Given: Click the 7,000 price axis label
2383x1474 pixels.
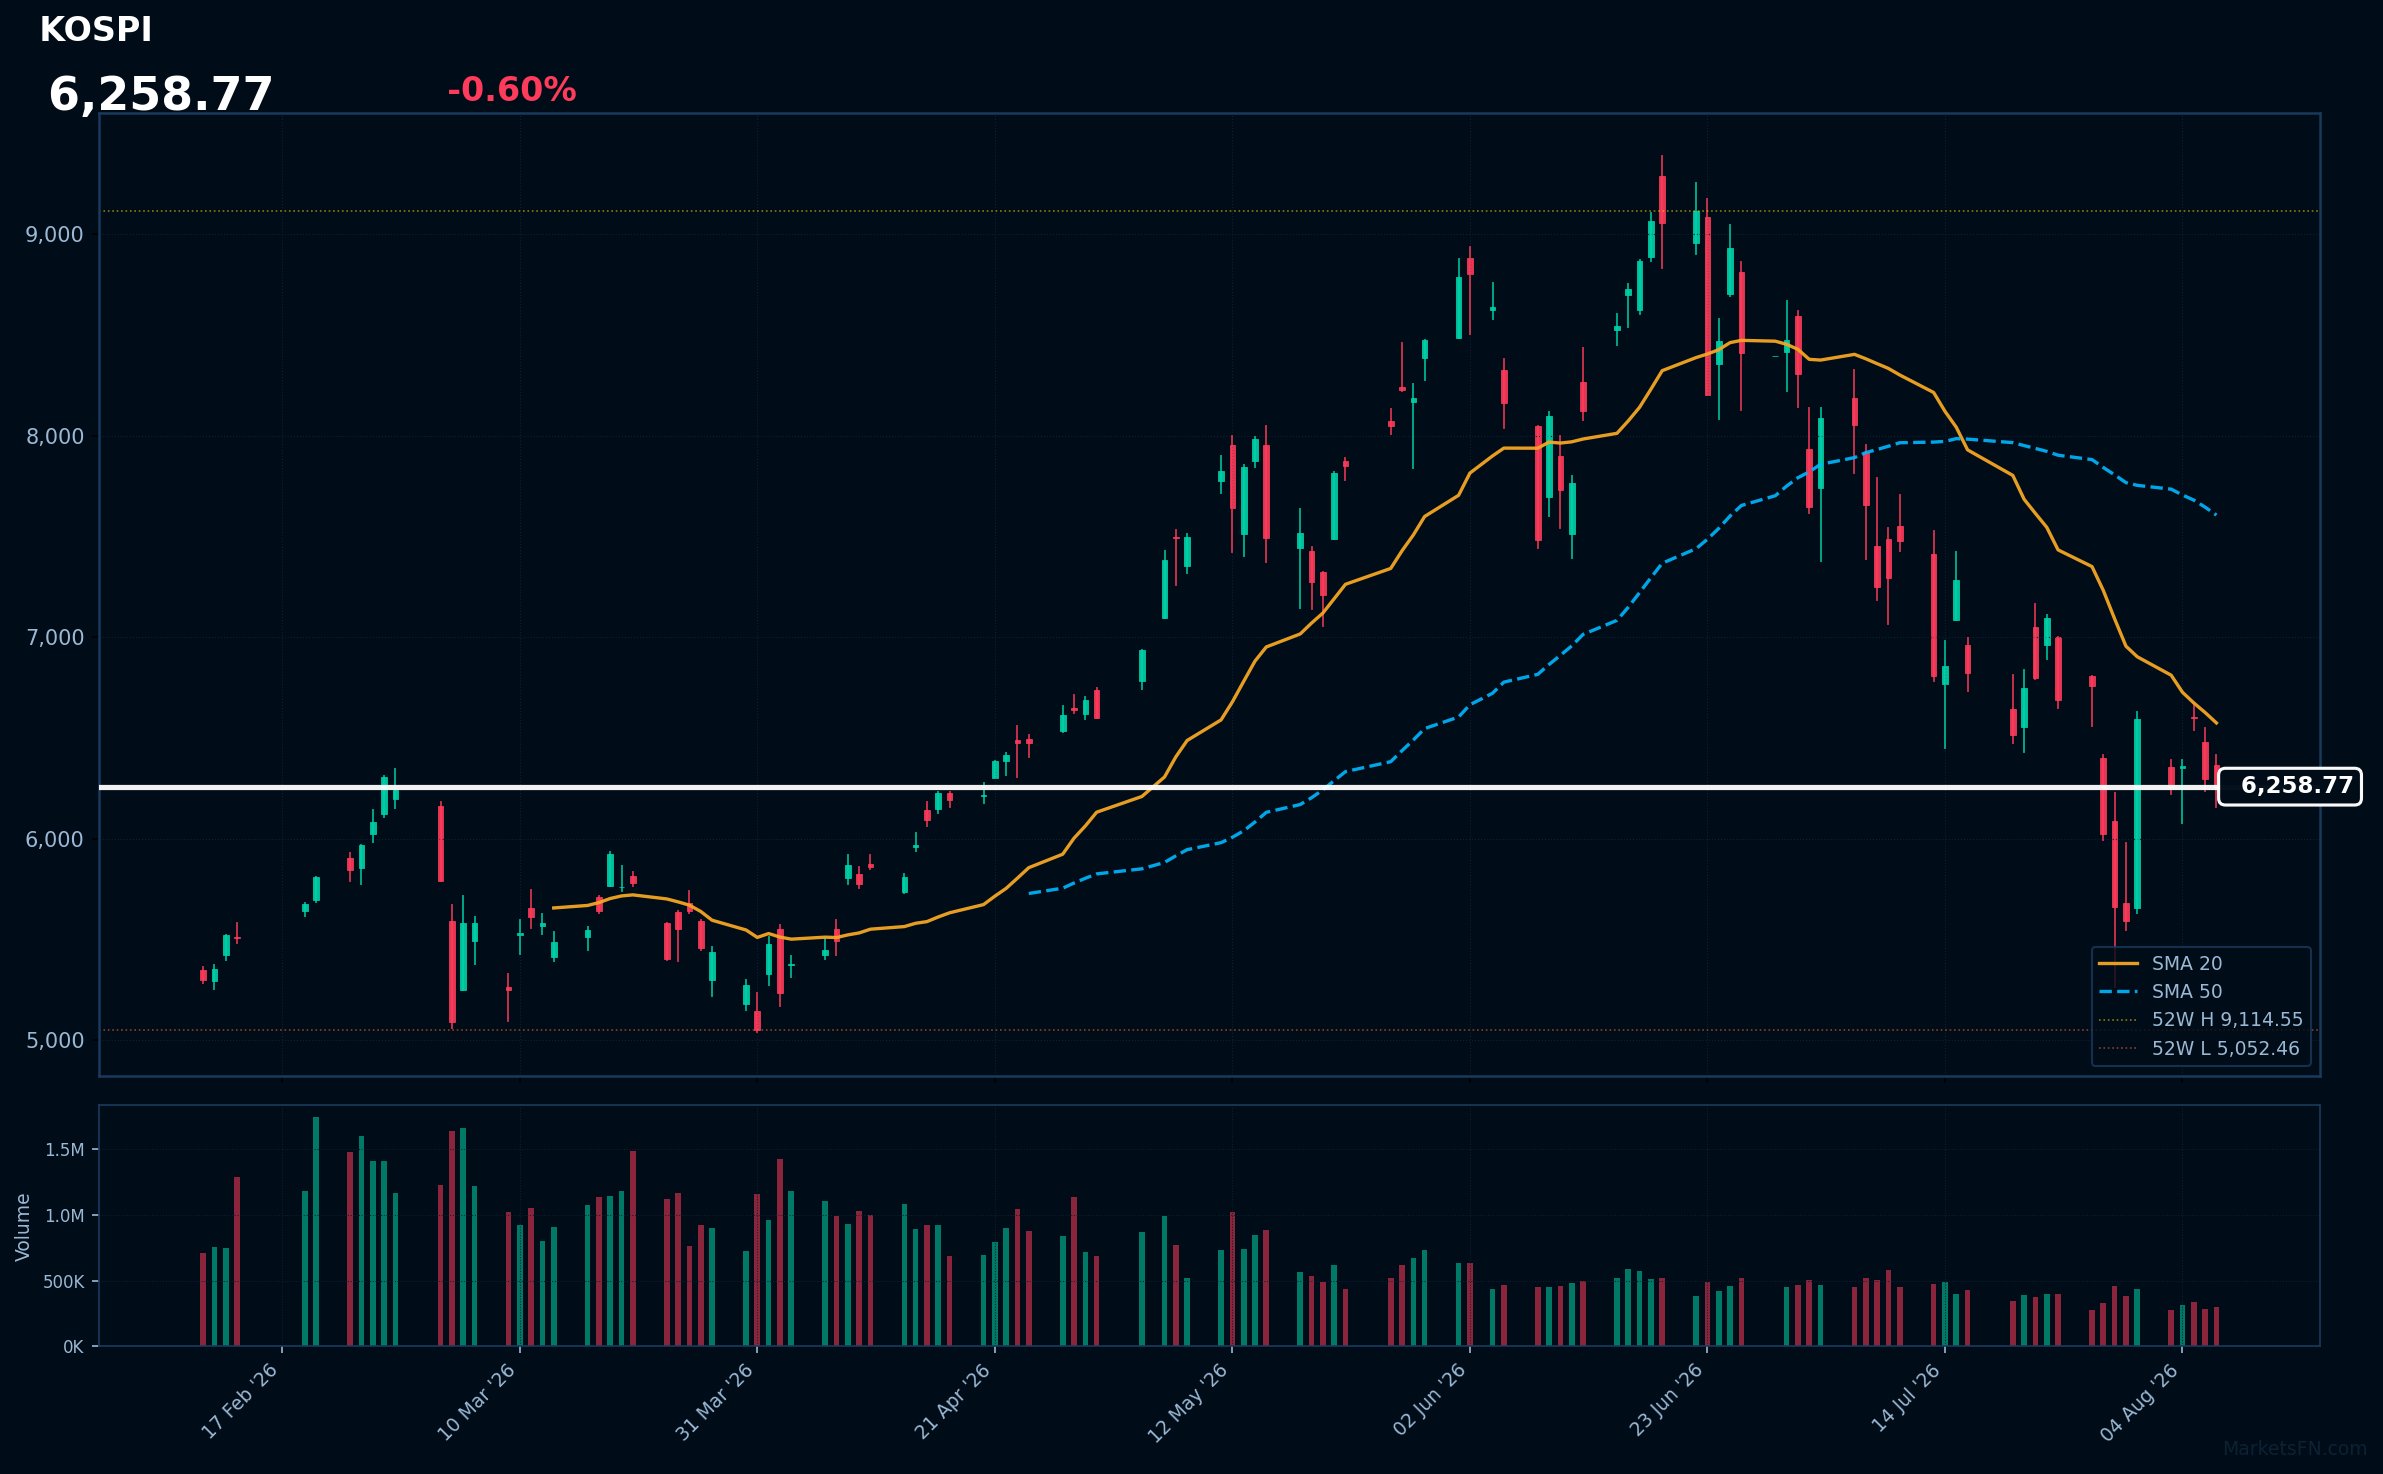Looking at the screenshot, I should 55,638.
